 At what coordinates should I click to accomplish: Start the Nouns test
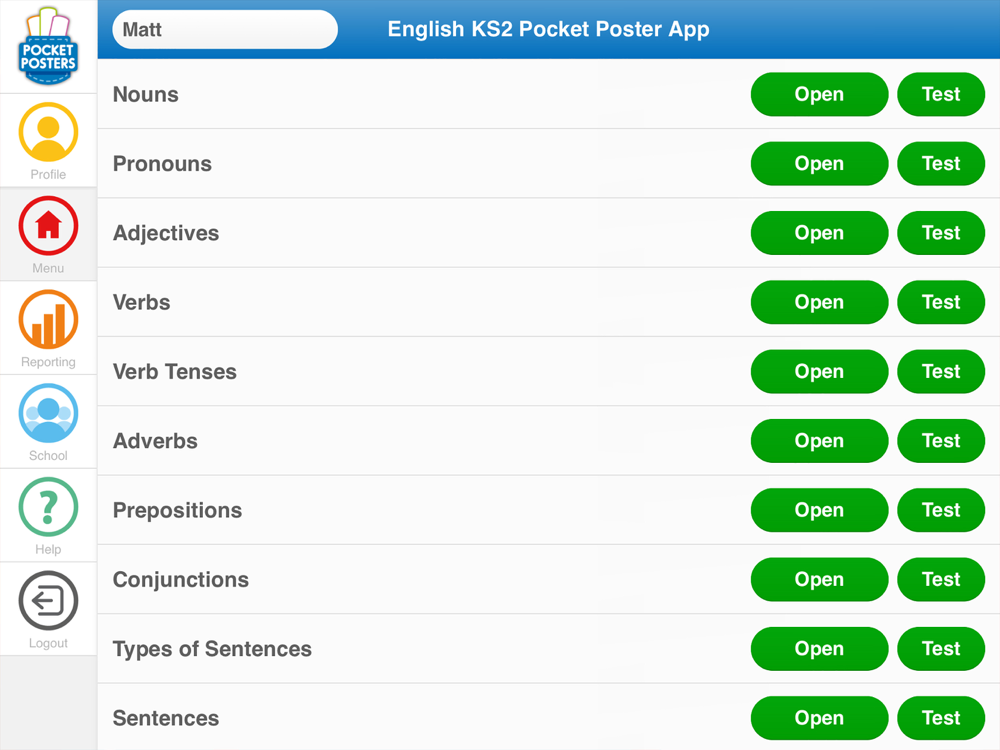(x=941, y=94)
